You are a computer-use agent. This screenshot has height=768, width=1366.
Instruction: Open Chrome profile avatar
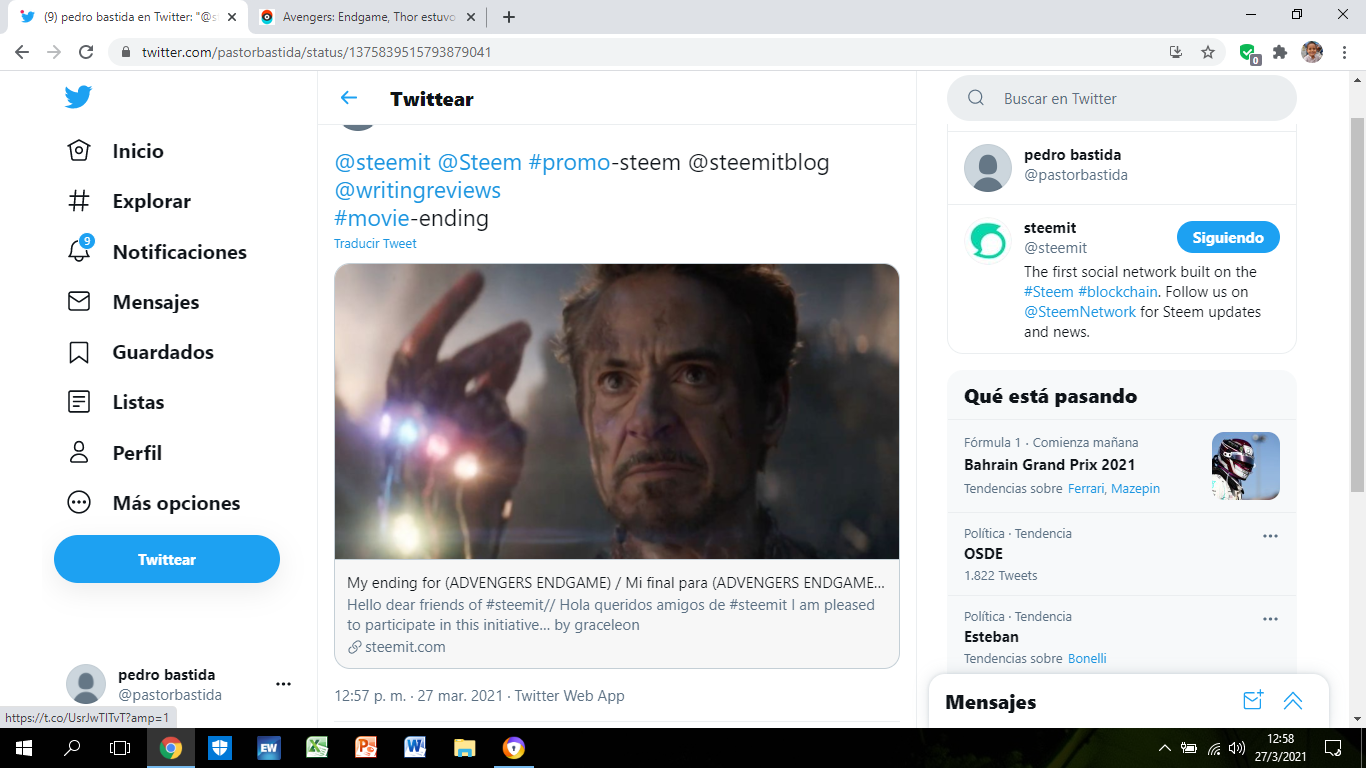click(1312, 52)
